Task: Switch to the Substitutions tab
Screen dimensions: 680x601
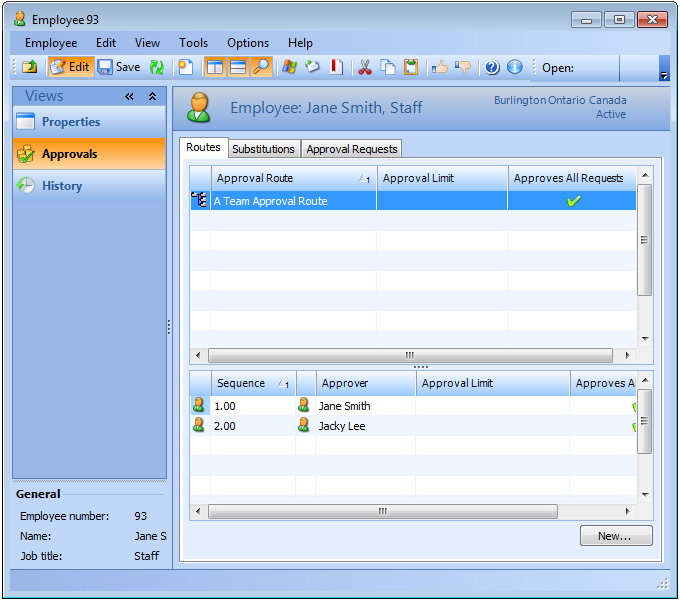Action: pyautogui.click(x=263, y=149)
